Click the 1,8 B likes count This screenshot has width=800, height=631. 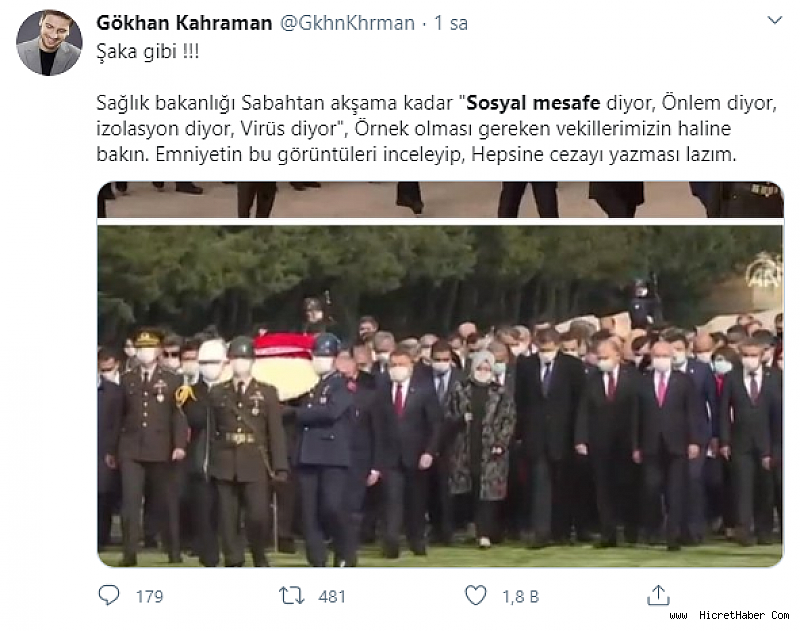point(520,596)
